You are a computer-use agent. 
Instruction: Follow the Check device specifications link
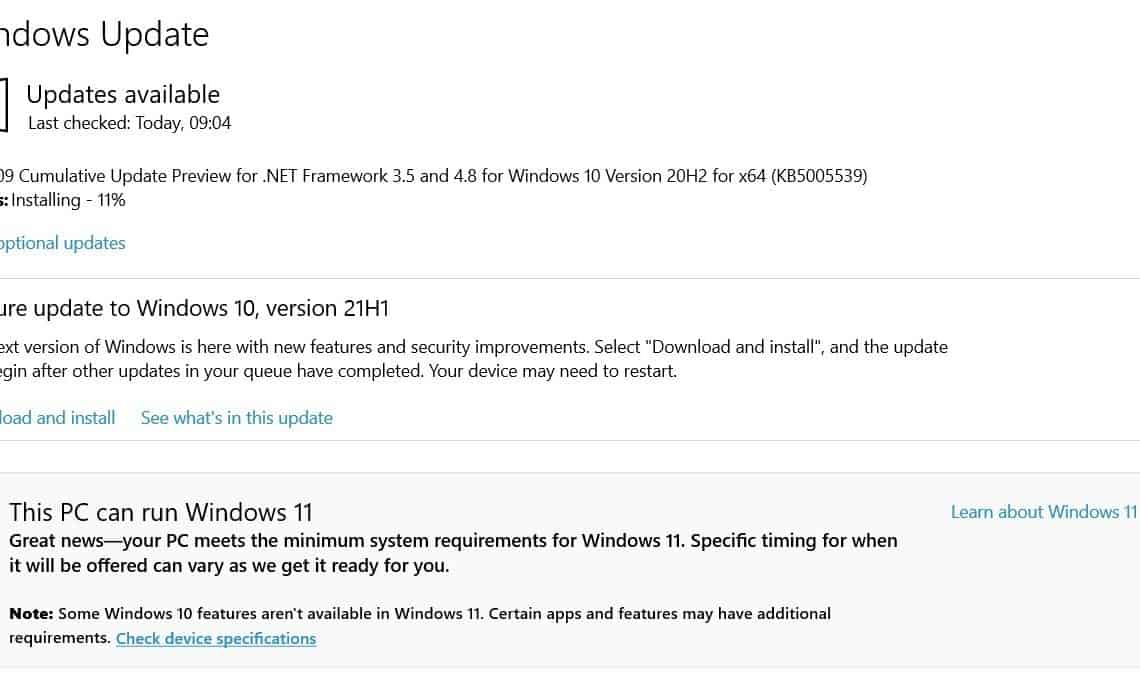click(216, 638)
